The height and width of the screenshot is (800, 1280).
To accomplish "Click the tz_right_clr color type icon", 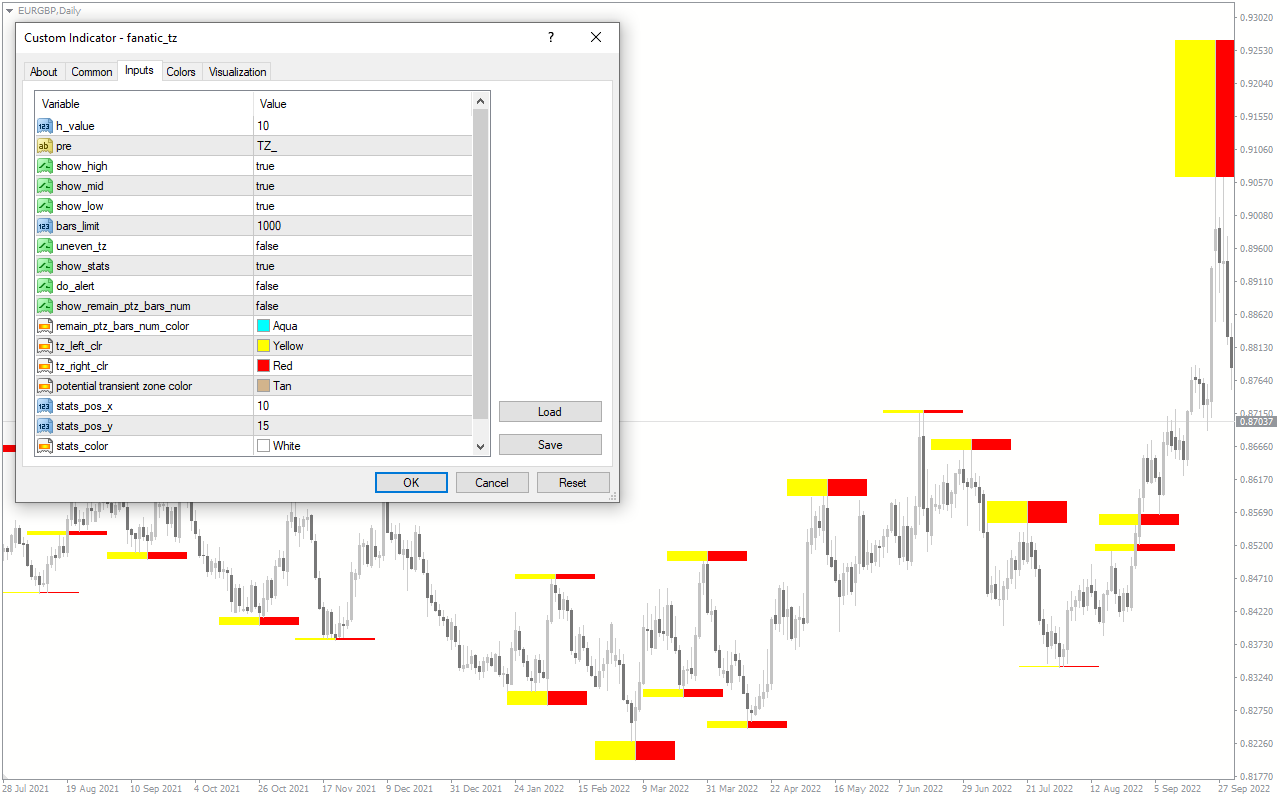I will click(x=44, y=366).
